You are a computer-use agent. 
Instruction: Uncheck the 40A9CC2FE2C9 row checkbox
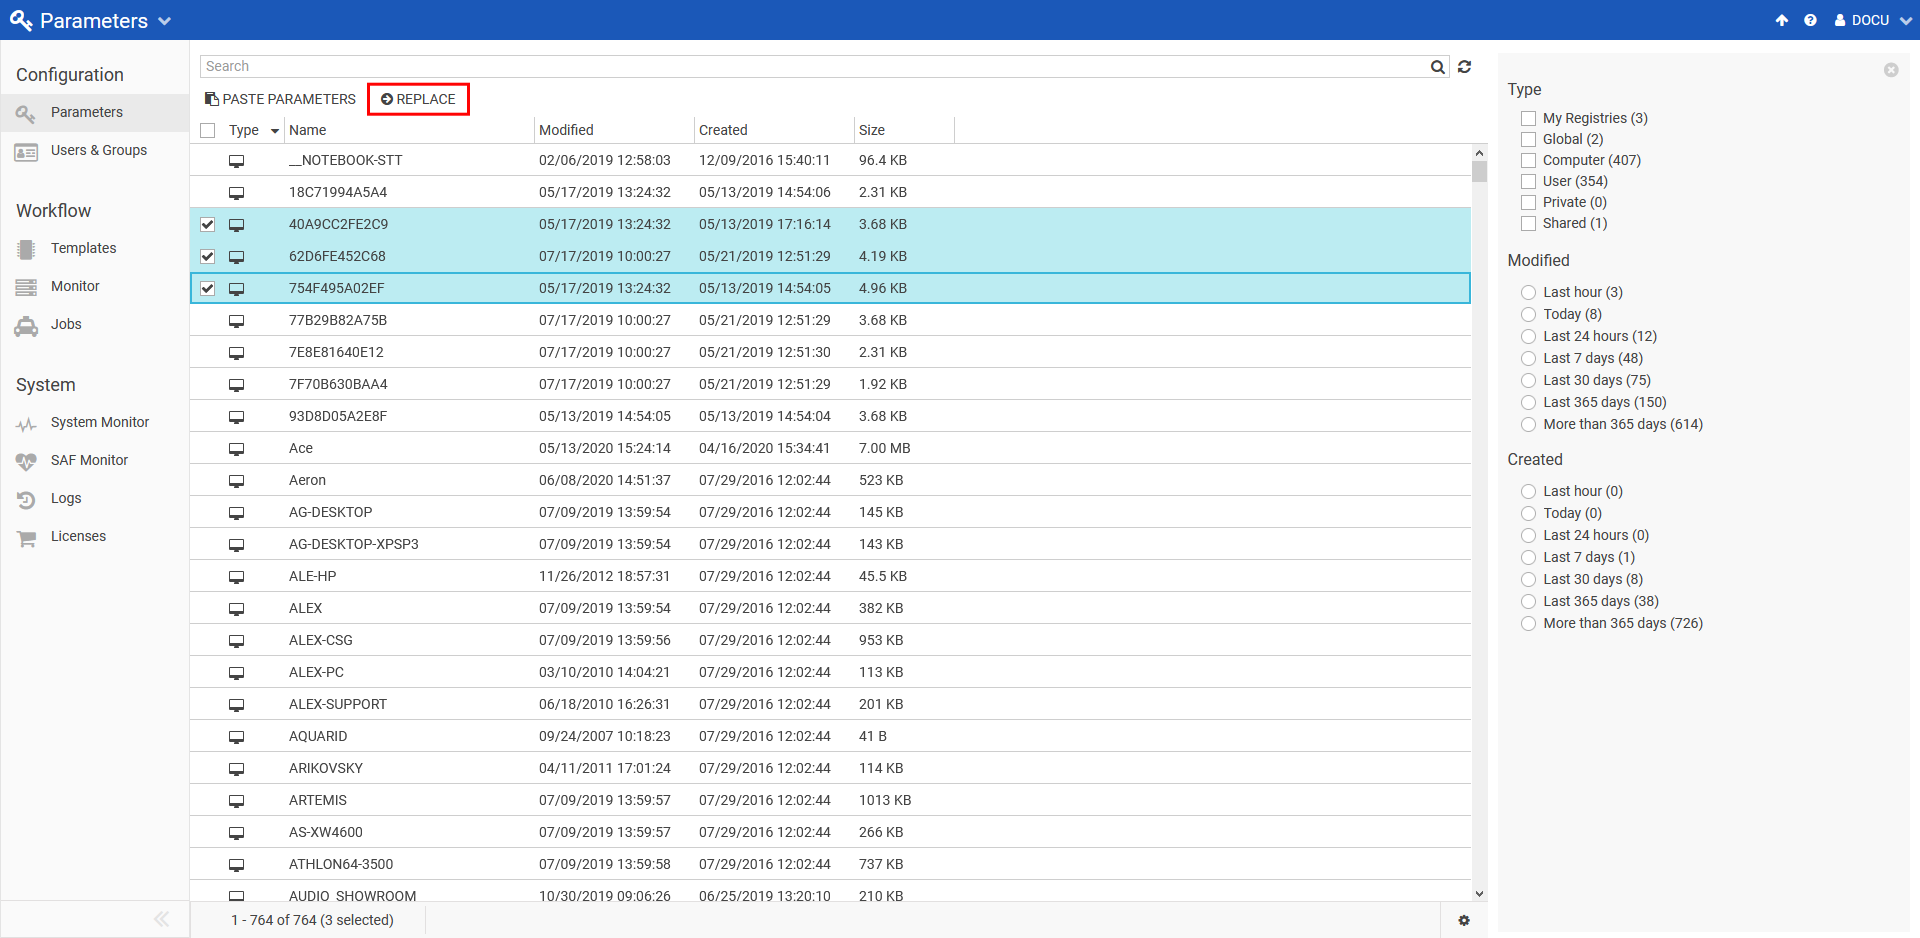208,225
